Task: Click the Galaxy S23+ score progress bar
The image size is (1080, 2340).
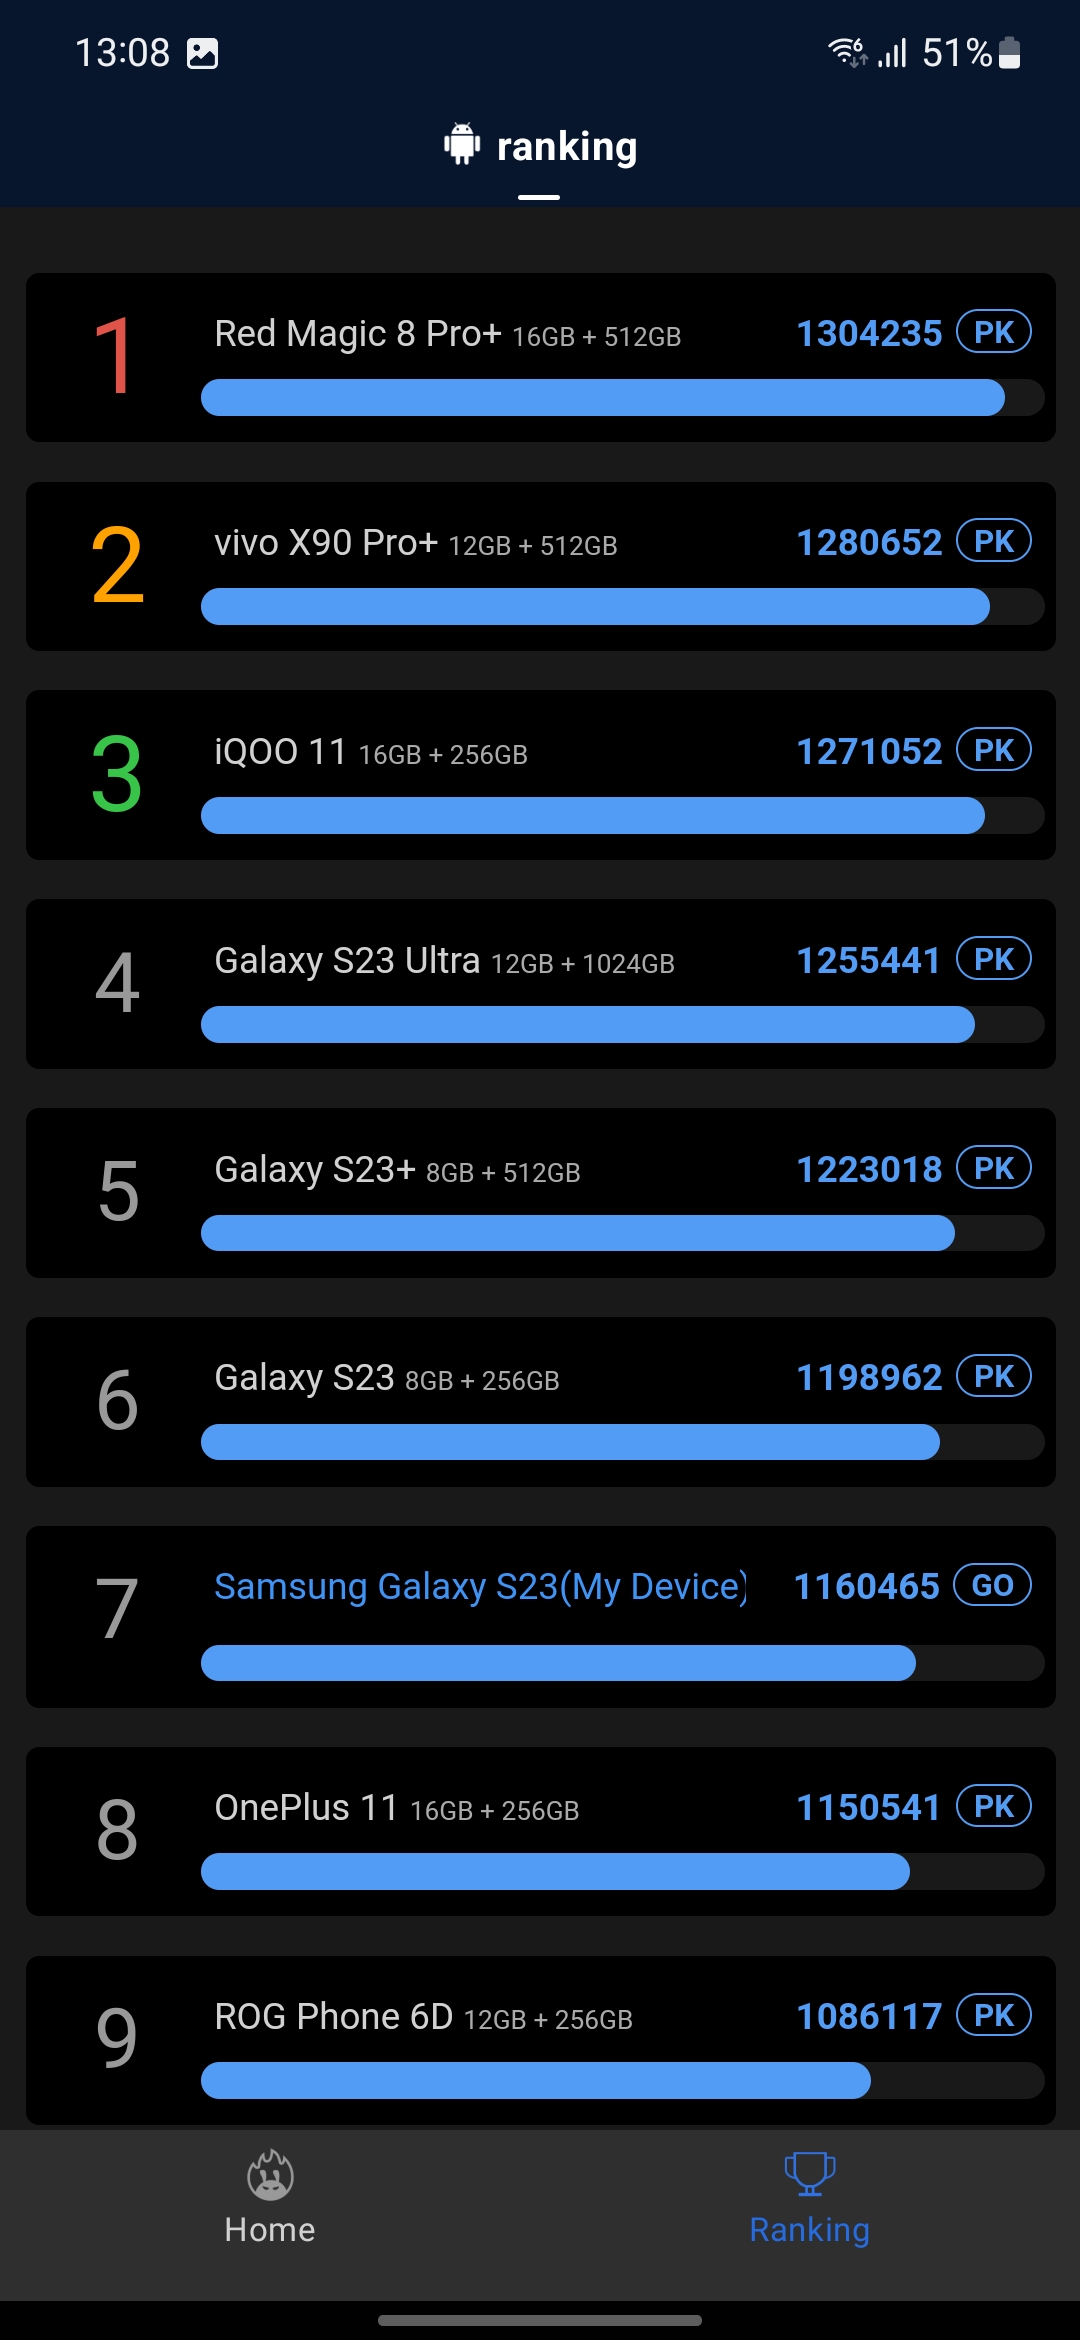Action: point(578,1233)
